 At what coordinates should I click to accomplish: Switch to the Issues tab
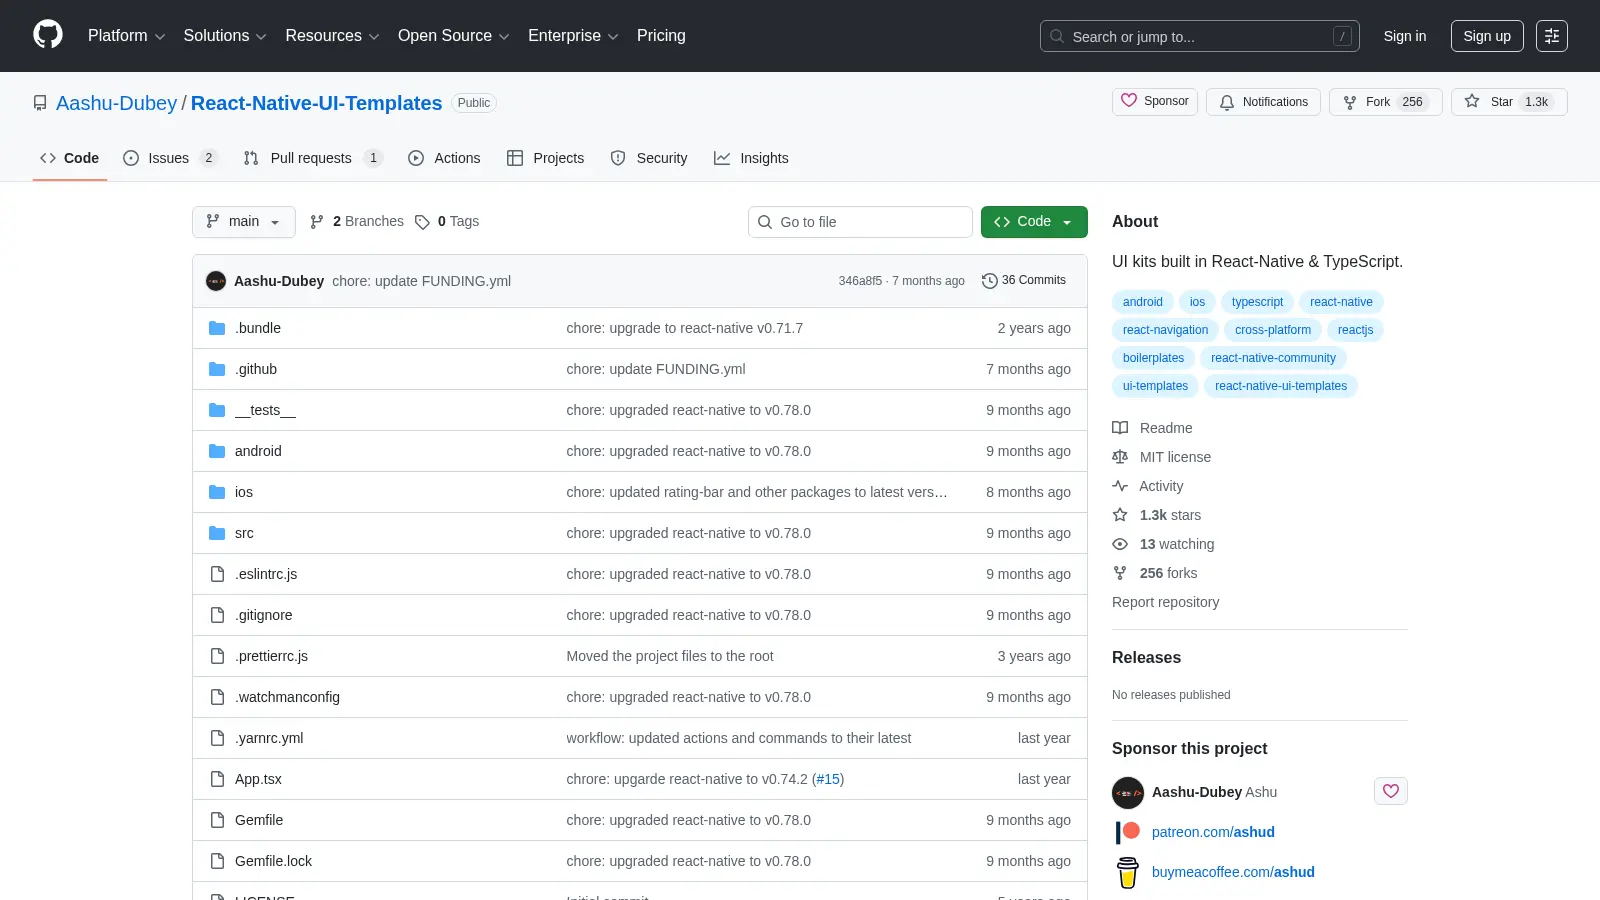click(x=170, y=158)
